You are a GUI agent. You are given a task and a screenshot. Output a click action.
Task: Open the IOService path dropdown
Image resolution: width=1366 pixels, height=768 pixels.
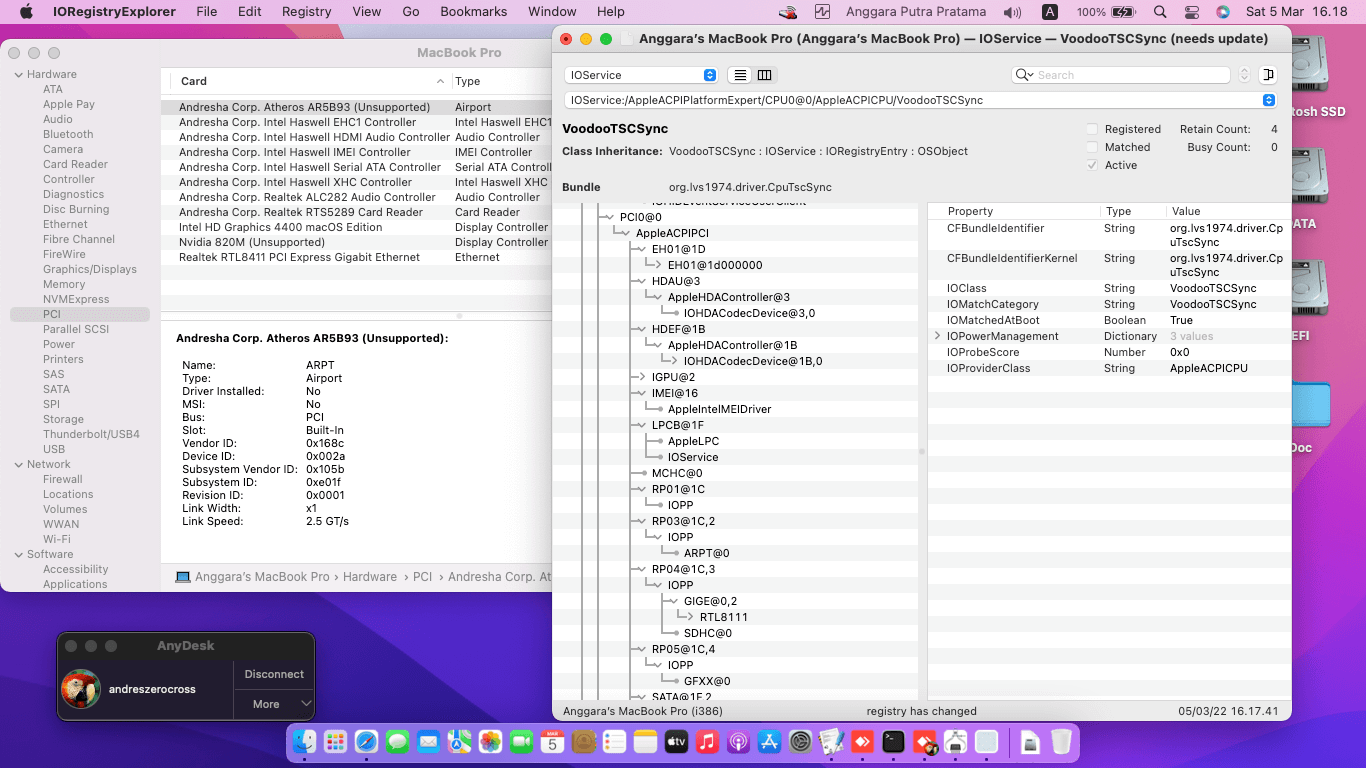(x=920, y=100)
